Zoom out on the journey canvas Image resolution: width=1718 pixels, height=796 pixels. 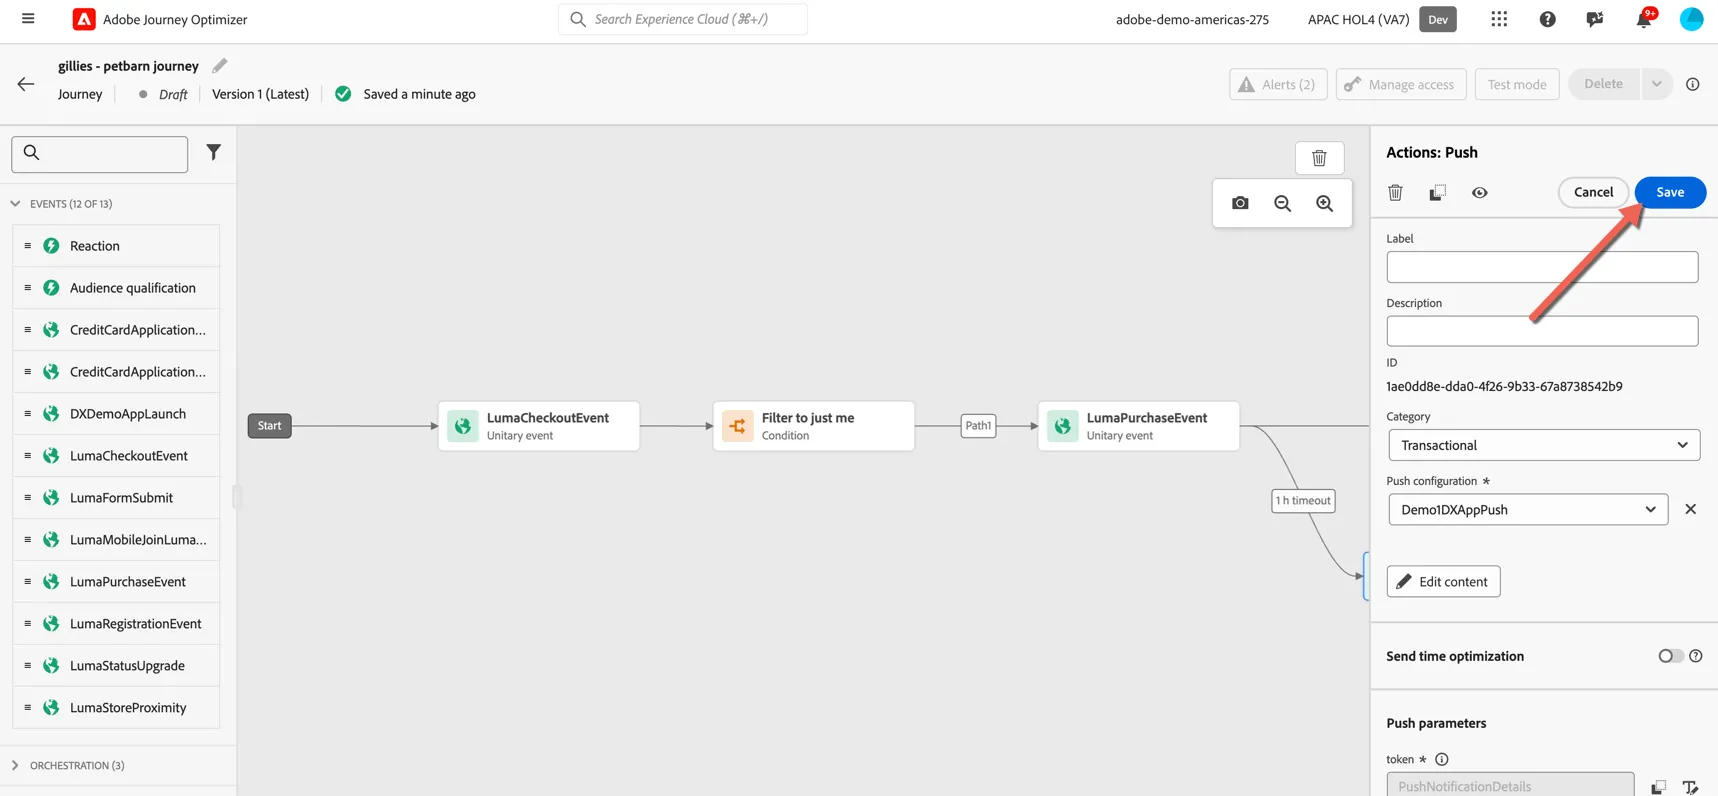point(1282,203)
